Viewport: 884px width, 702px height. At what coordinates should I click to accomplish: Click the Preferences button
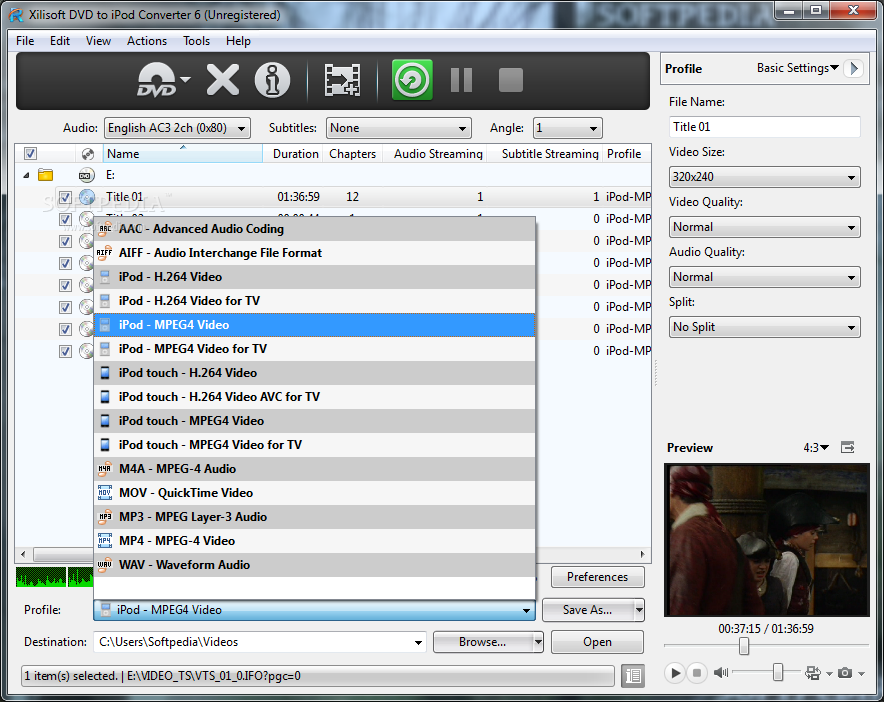tap(597, 577)
